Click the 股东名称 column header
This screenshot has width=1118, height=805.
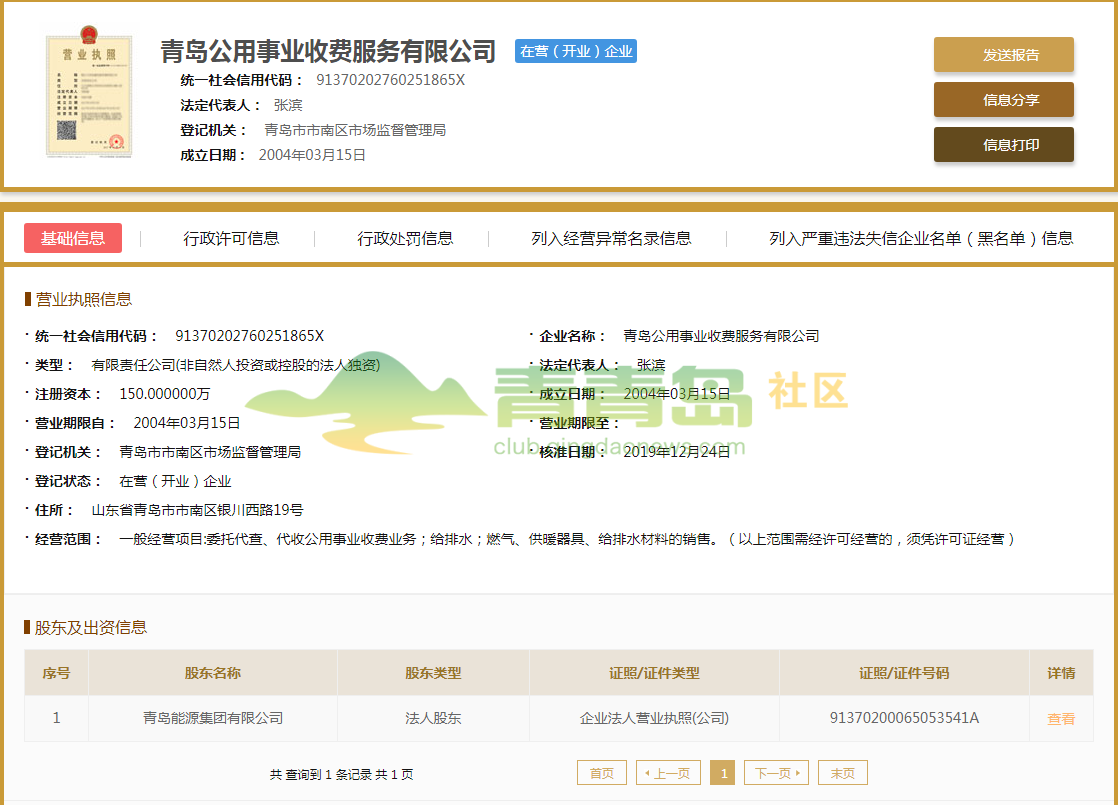click(x=212, y=673)
